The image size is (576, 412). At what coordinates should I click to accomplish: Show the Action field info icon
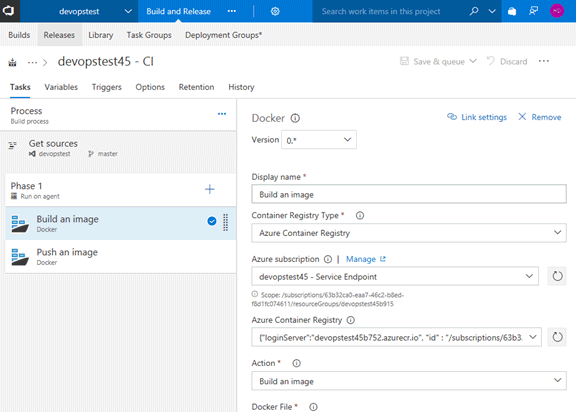296,363
